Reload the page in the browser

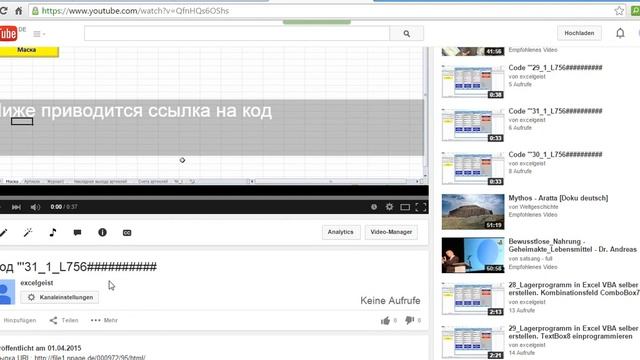point(4,11)
